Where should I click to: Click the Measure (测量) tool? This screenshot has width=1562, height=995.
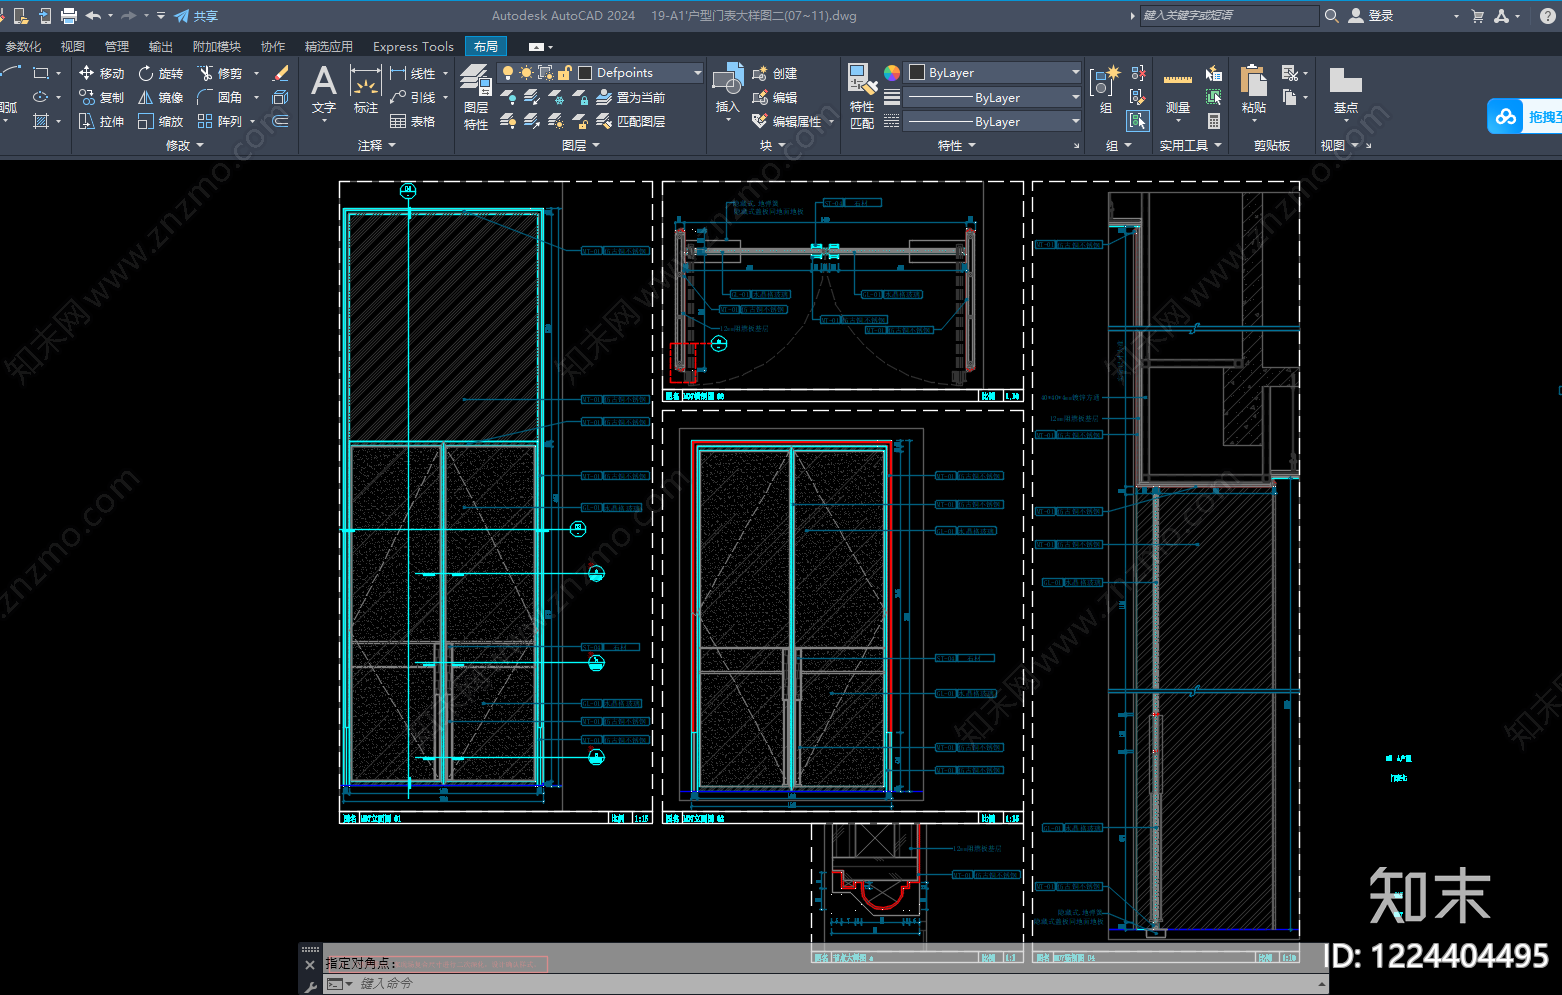1178,92
